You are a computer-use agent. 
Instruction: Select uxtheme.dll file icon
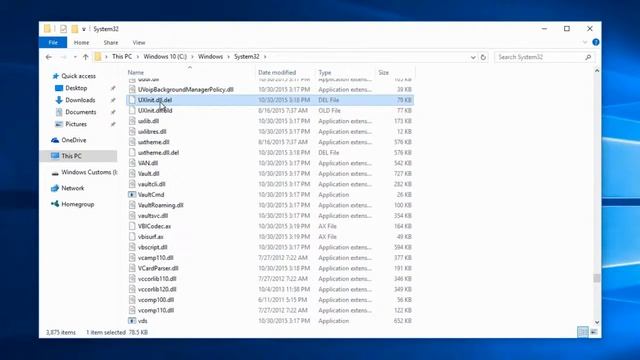click(x=132, y=142)
